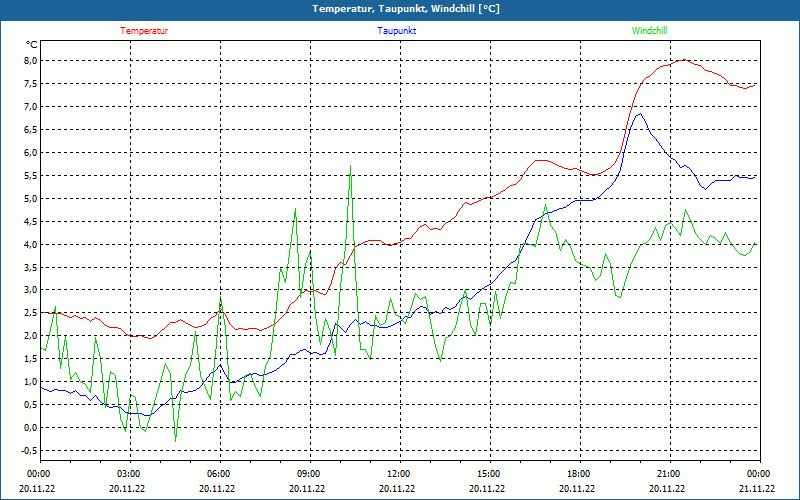This screenshot has width=800, height=500.
Task: Click the °C unit label on axis
Action: [32, 45]
